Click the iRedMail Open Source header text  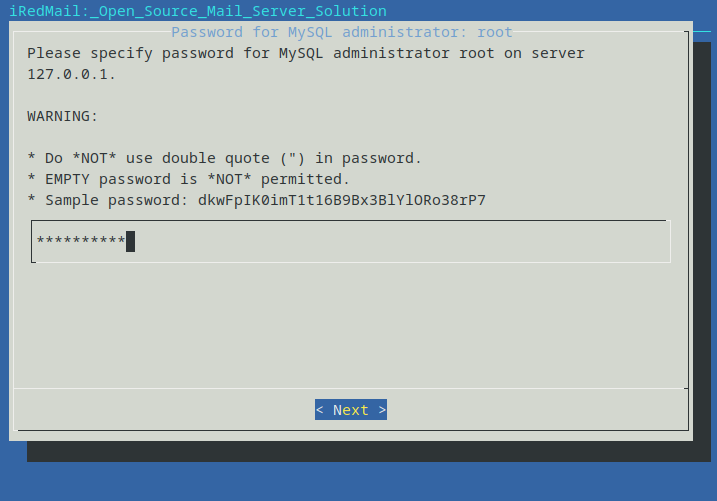coord(198,11)
